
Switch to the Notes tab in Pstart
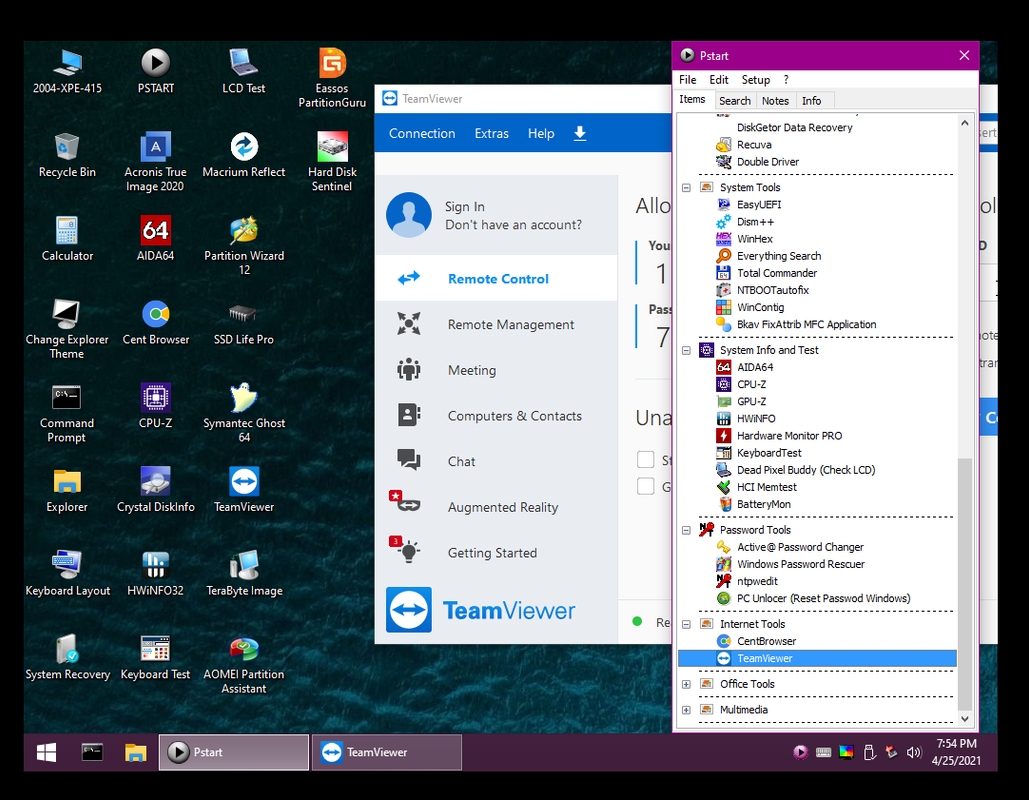pyautogui.click(x=775, y=100)
